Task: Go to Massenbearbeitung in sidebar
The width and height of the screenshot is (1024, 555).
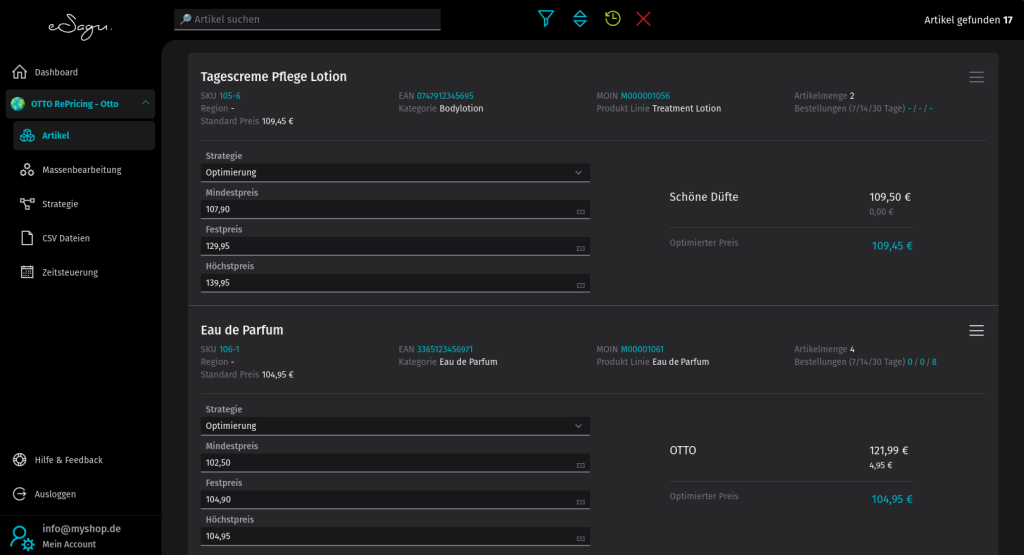Action: tap(81, 170)
